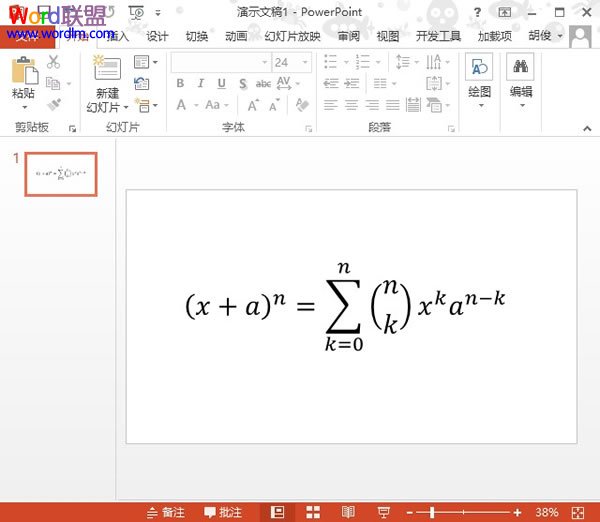Image resolution: width=600 pixels, height=522 pixels.
Task: Toggle Justify paragraph alignment
Action: pyautogui.click(x=393, y=105)
